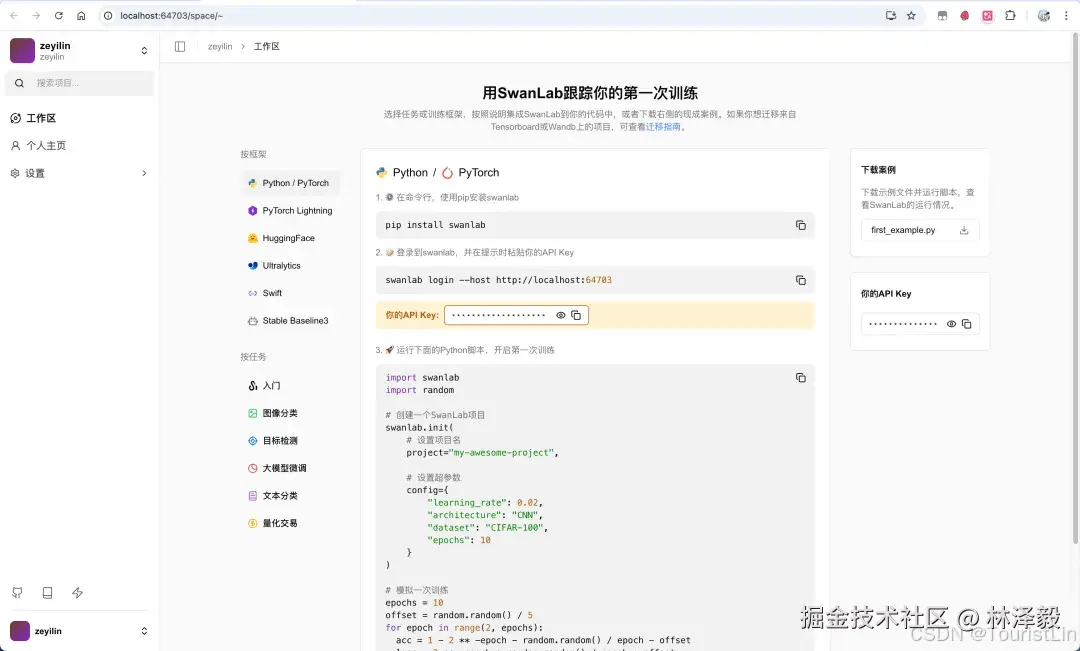Click the browser profile avatar
The height and width of the screenshot is (651, 1080).
tap(1043, 15)
